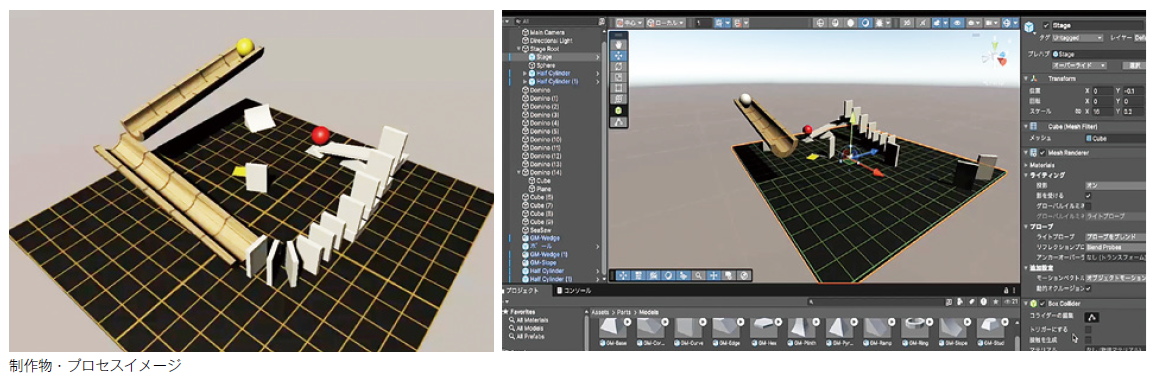Select All Materials under Favorites
The height and width of the screenshot is (382, 1155).
(532, 320)
